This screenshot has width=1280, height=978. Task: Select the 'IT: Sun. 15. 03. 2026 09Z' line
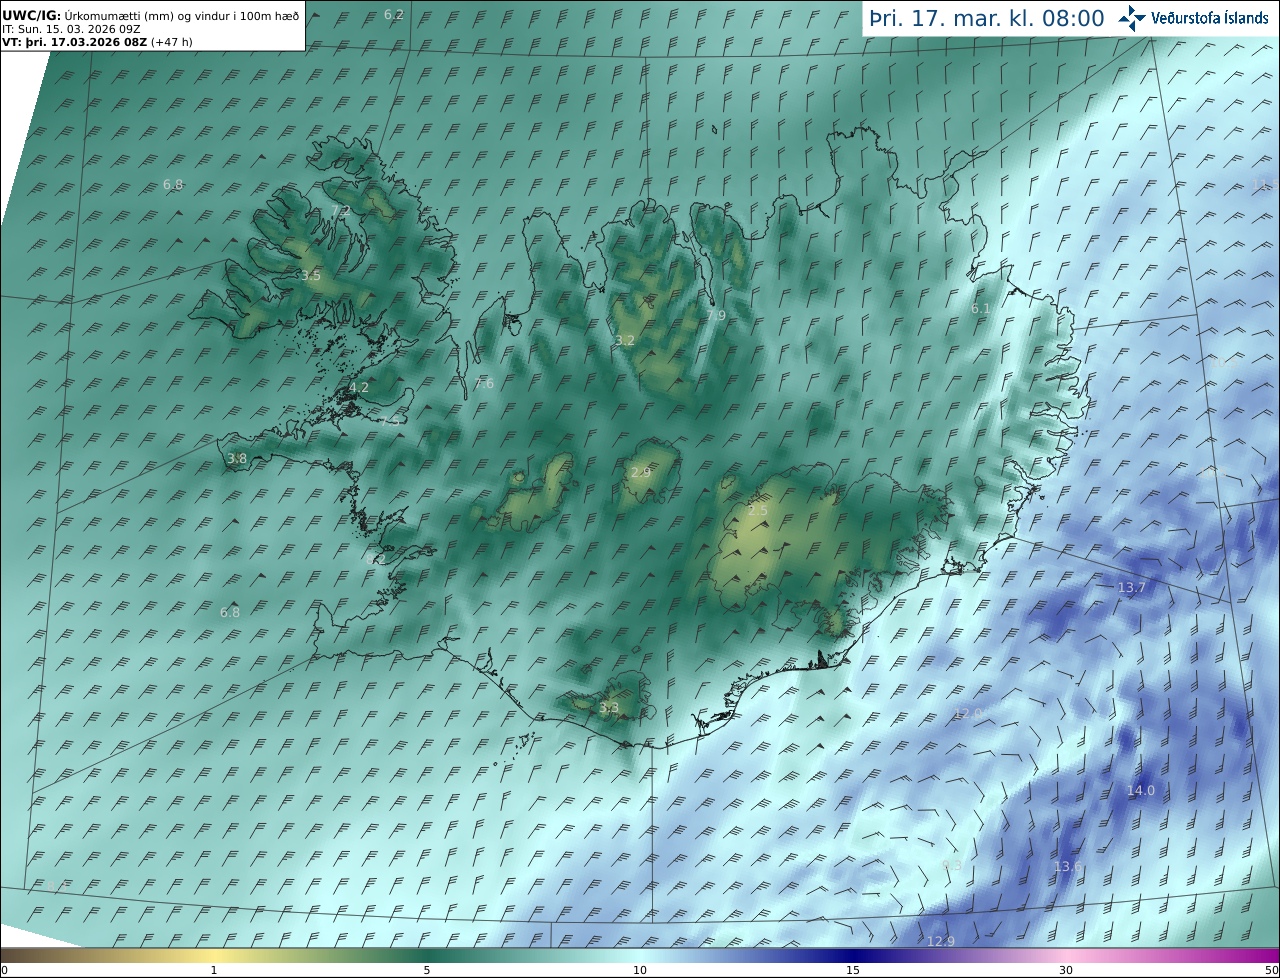tap(71, 29)
